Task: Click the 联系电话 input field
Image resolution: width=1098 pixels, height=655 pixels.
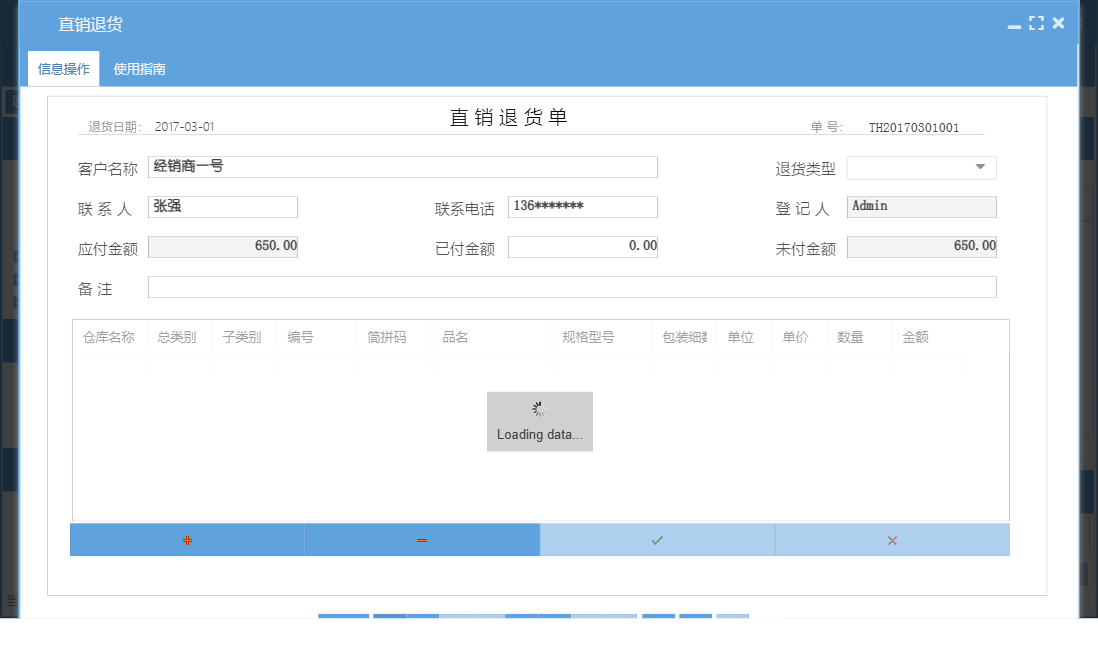Action: (x=583, y=207)
